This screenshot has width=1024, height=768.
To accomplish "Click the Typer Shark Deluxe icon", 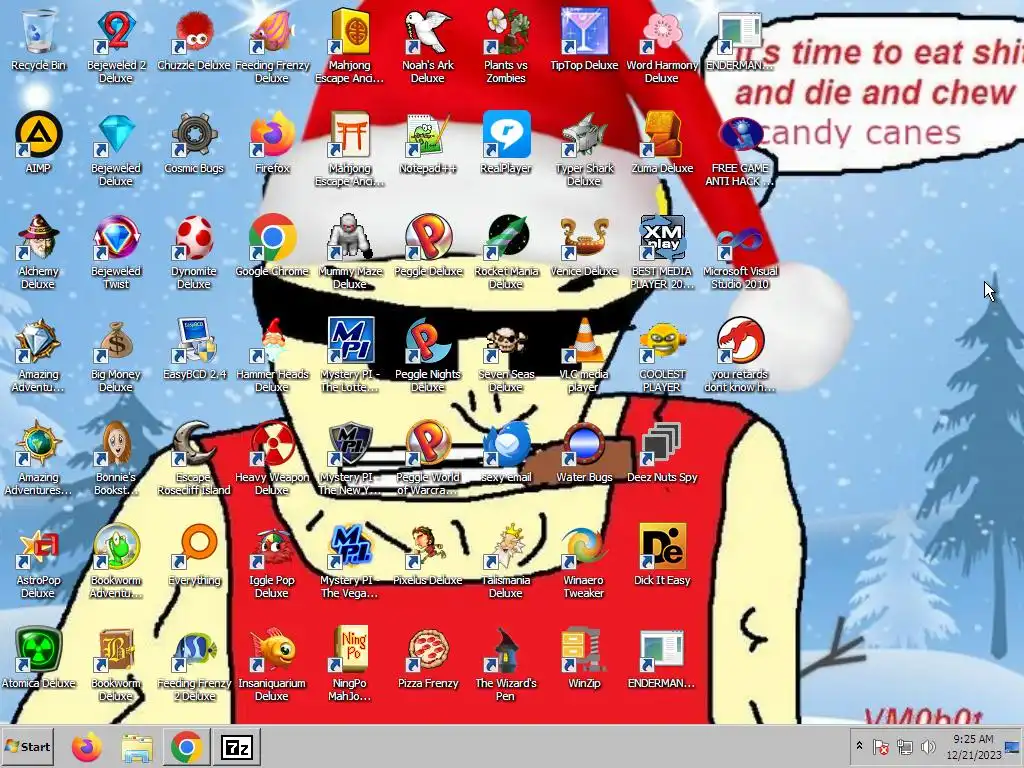I will [584, 149].
